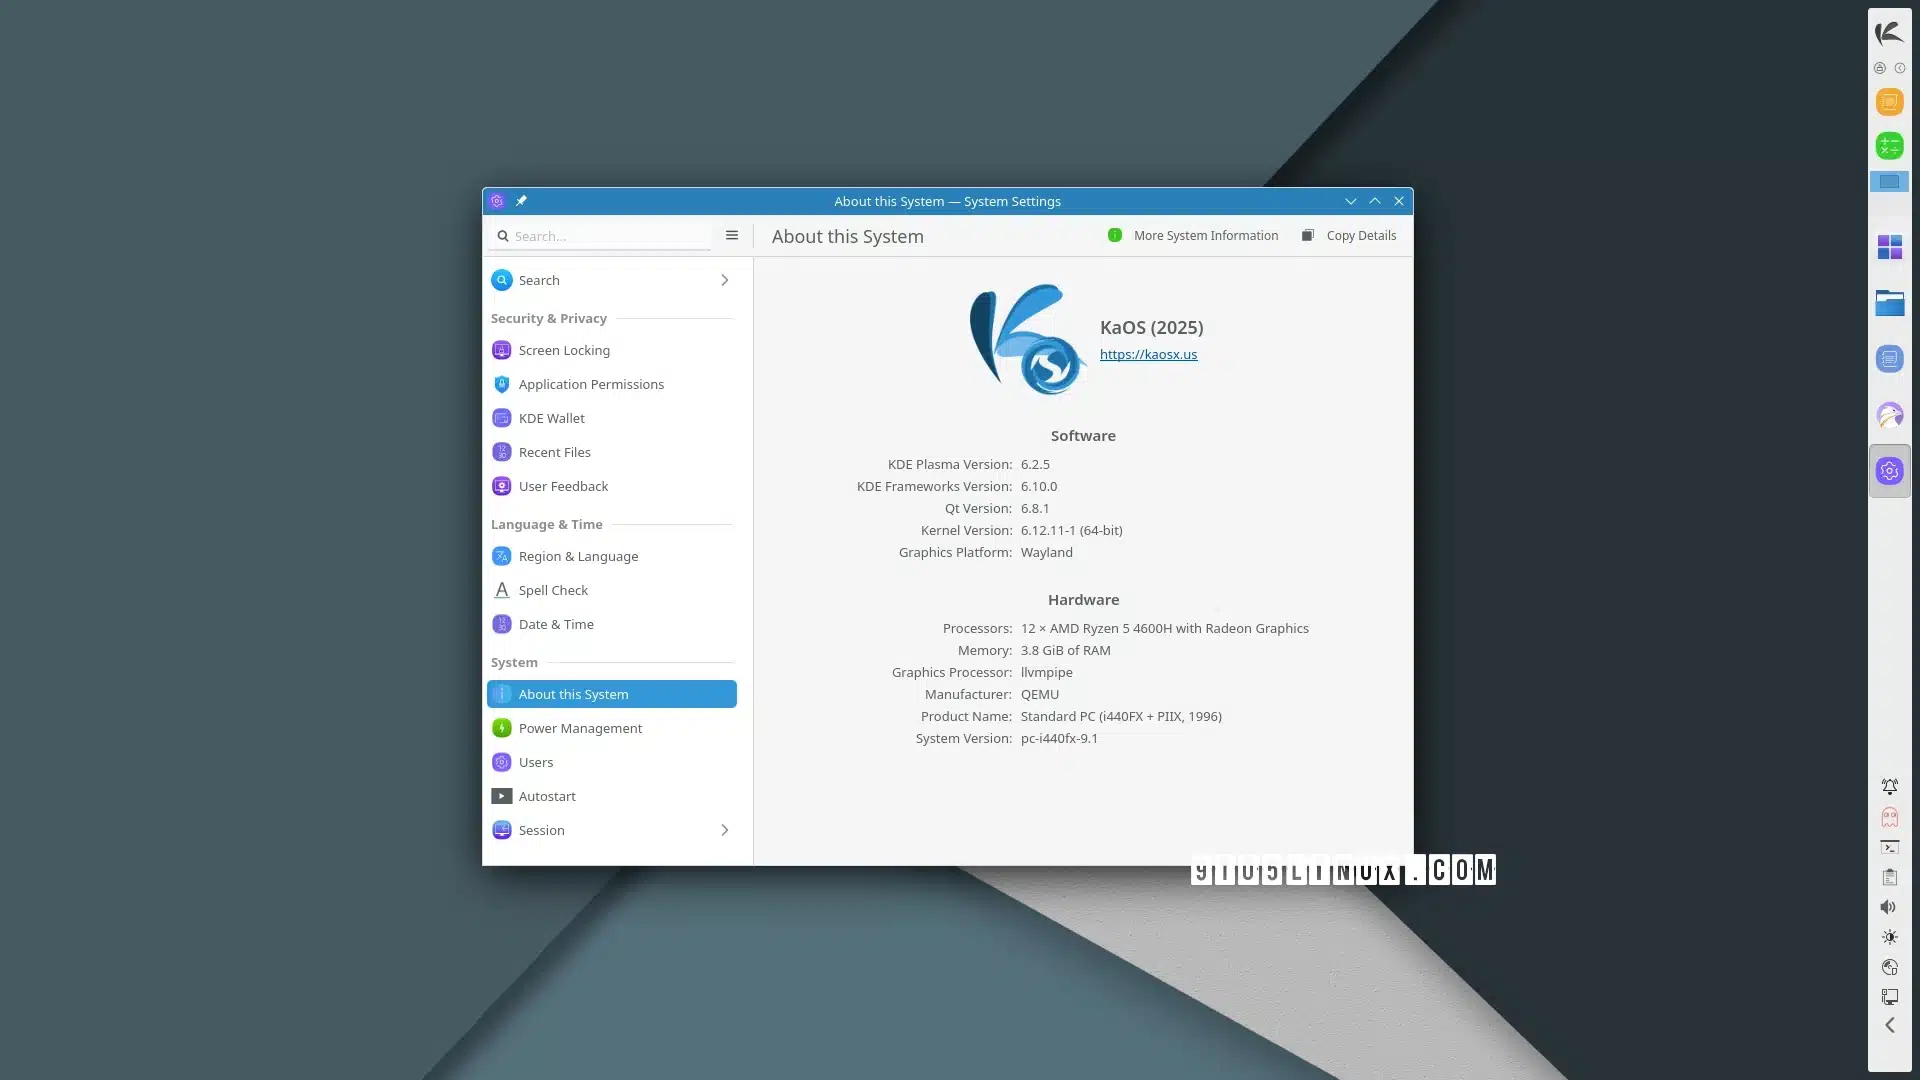Image resolution: width=1920 pixels, height=1080 pixels.
Task: Click the volume speaker tray icon
Action: click(x=1889, y=907)
